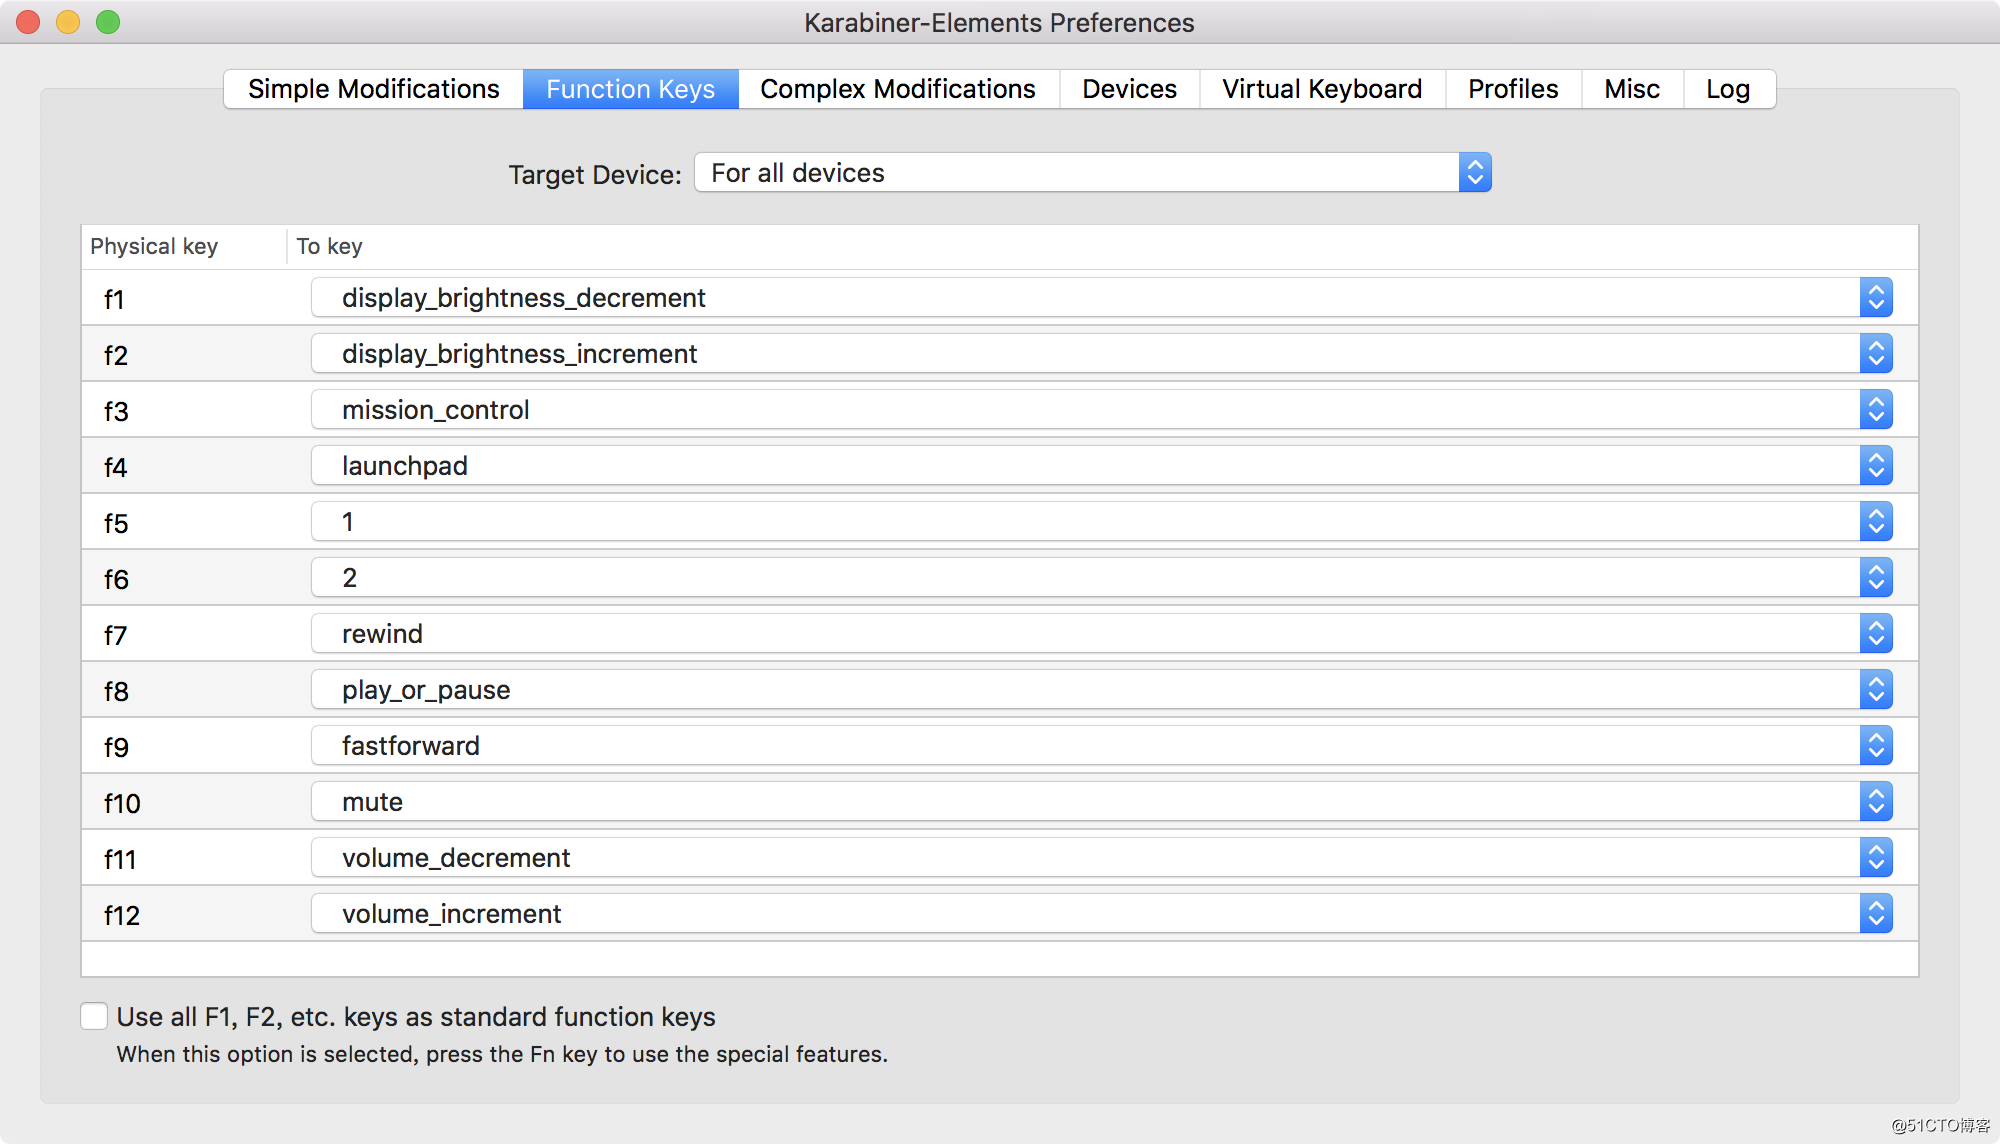Select the f1 physical key cell
The image size is (2000, 1144).
click(x=185, y=298)
